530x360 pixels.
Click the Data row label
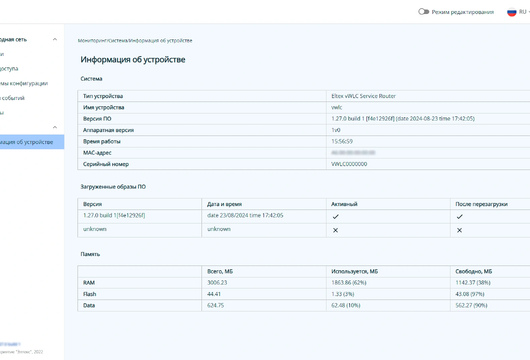coord(89,305)
